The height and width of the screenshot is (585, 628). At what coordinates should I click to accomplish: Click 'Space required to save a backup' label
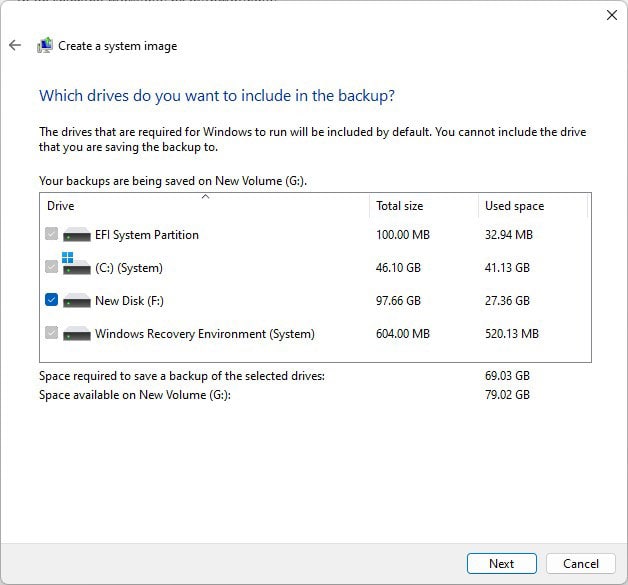tap(182, 376)
